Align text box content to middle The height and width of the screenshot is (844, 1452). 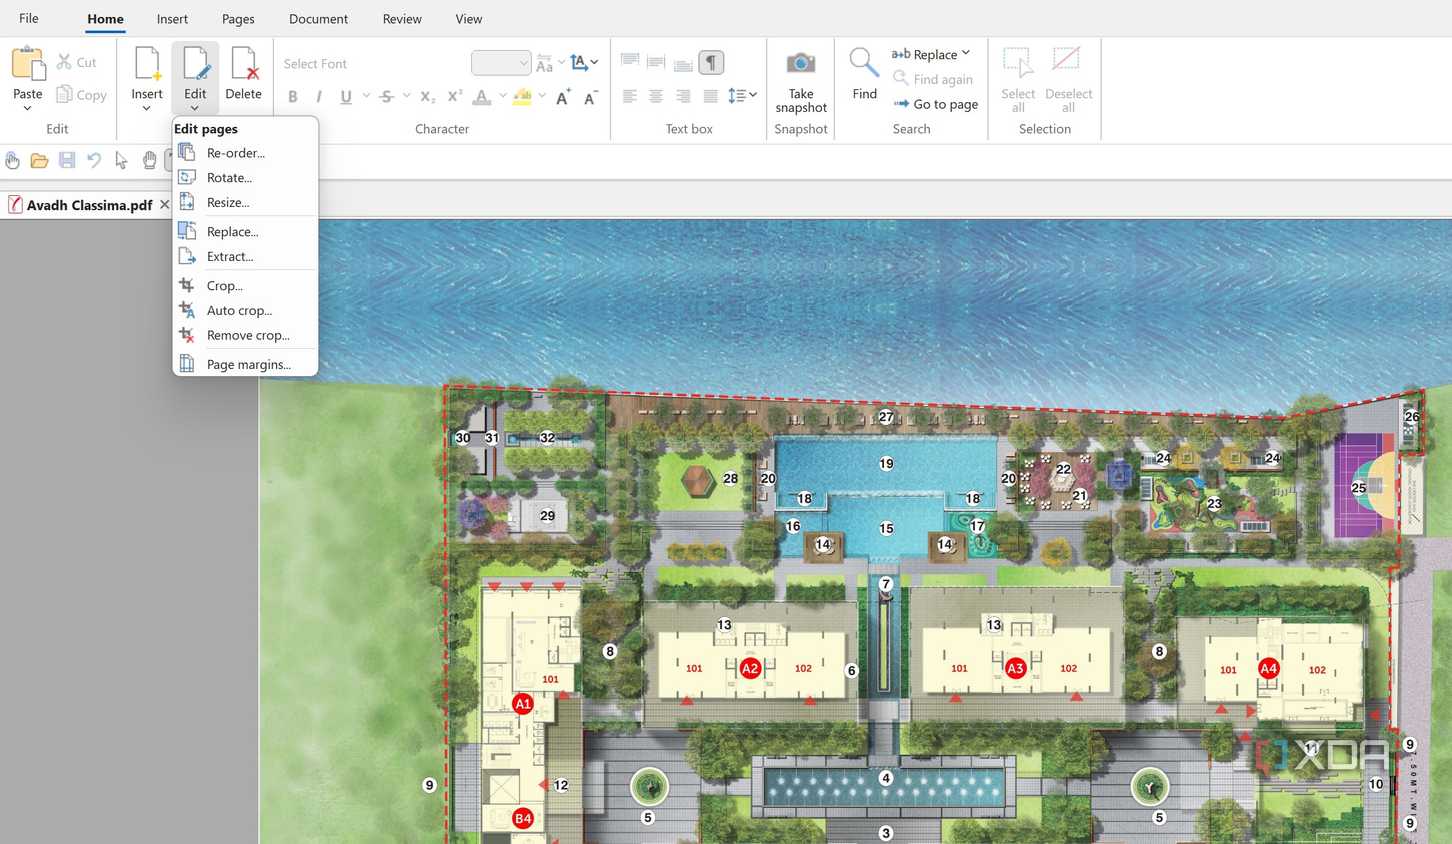tap(656, 62)
